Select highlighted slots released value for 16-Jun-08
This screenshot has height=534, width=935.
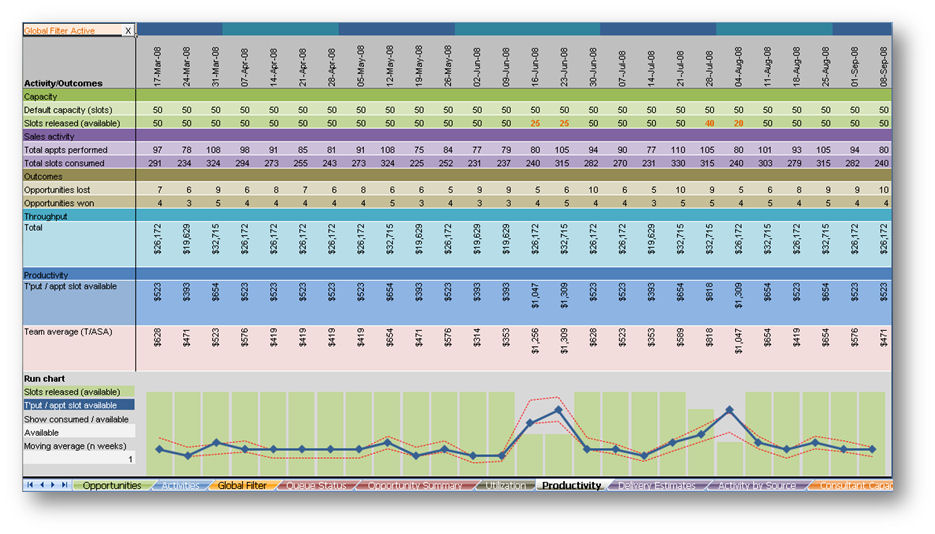point(535,122)
